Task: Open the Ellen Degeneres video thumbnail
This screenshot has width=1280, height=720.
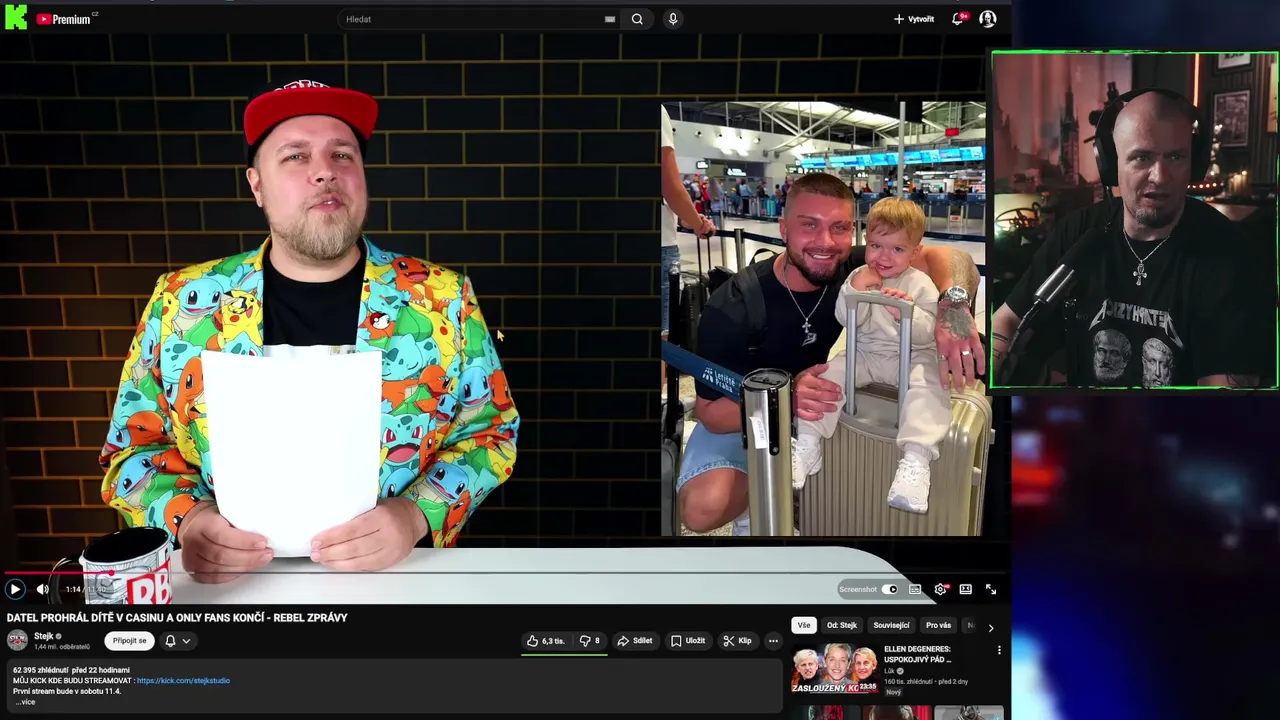Action: 835,669
